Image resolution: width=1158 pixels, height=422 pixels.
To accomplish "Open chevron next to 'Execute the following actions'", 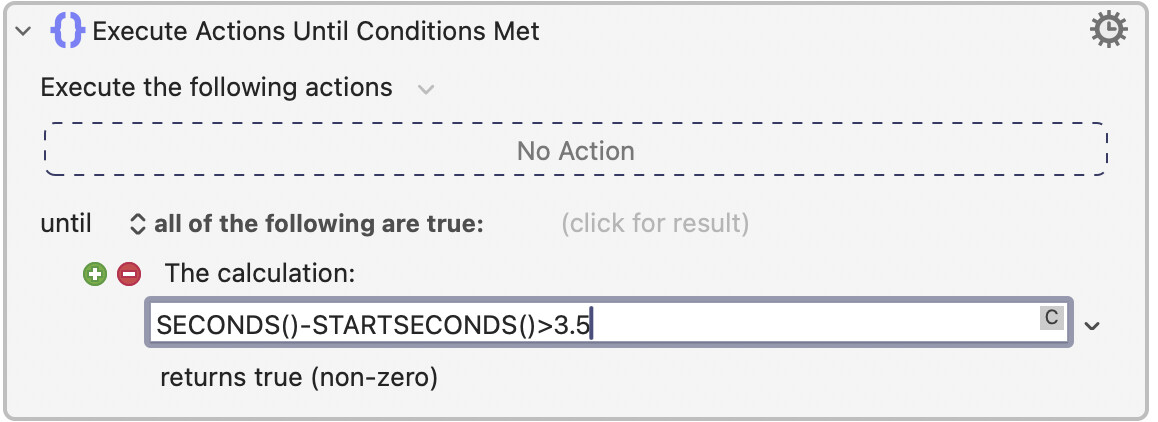I will [426, 89].
